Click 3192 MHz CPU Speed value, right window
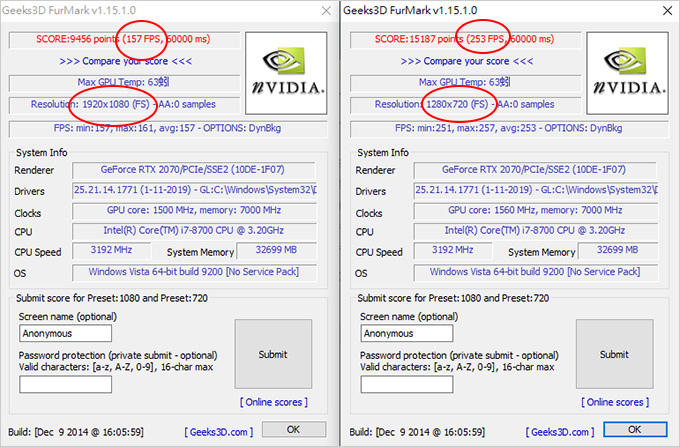Image resolution: width=680 pixels, height=447 pixels. point(453,250)
